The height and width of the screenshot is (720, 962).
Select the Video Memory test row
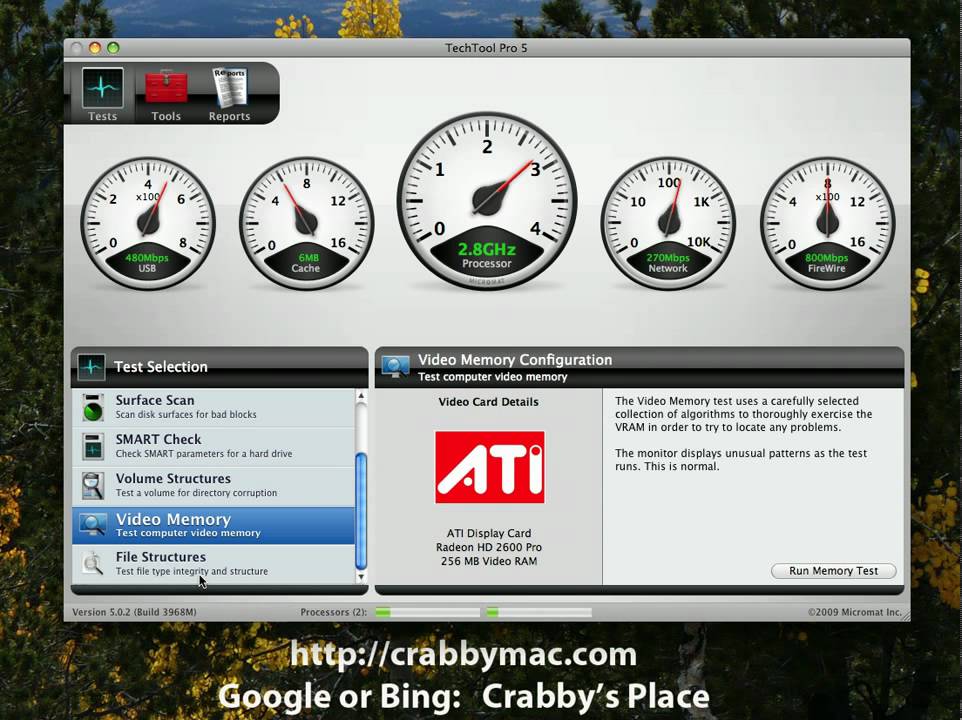(x=214, y=526)
